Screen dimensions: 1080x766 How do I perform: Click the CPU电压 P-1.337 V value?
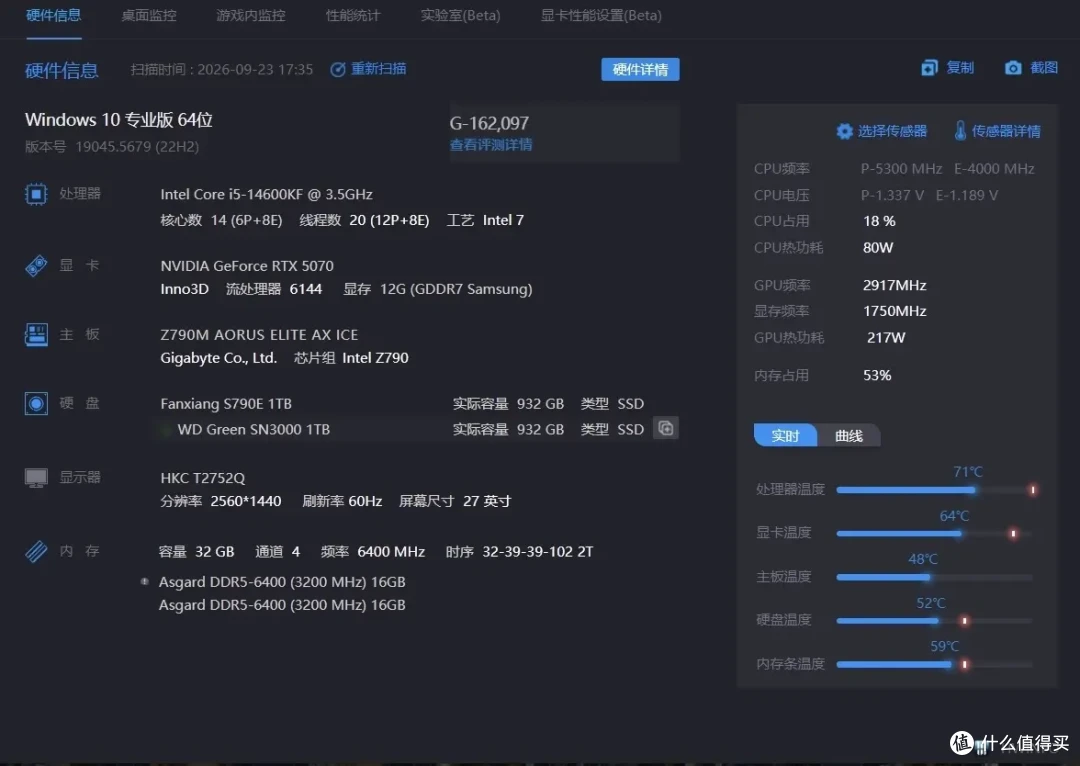[892, 196]
